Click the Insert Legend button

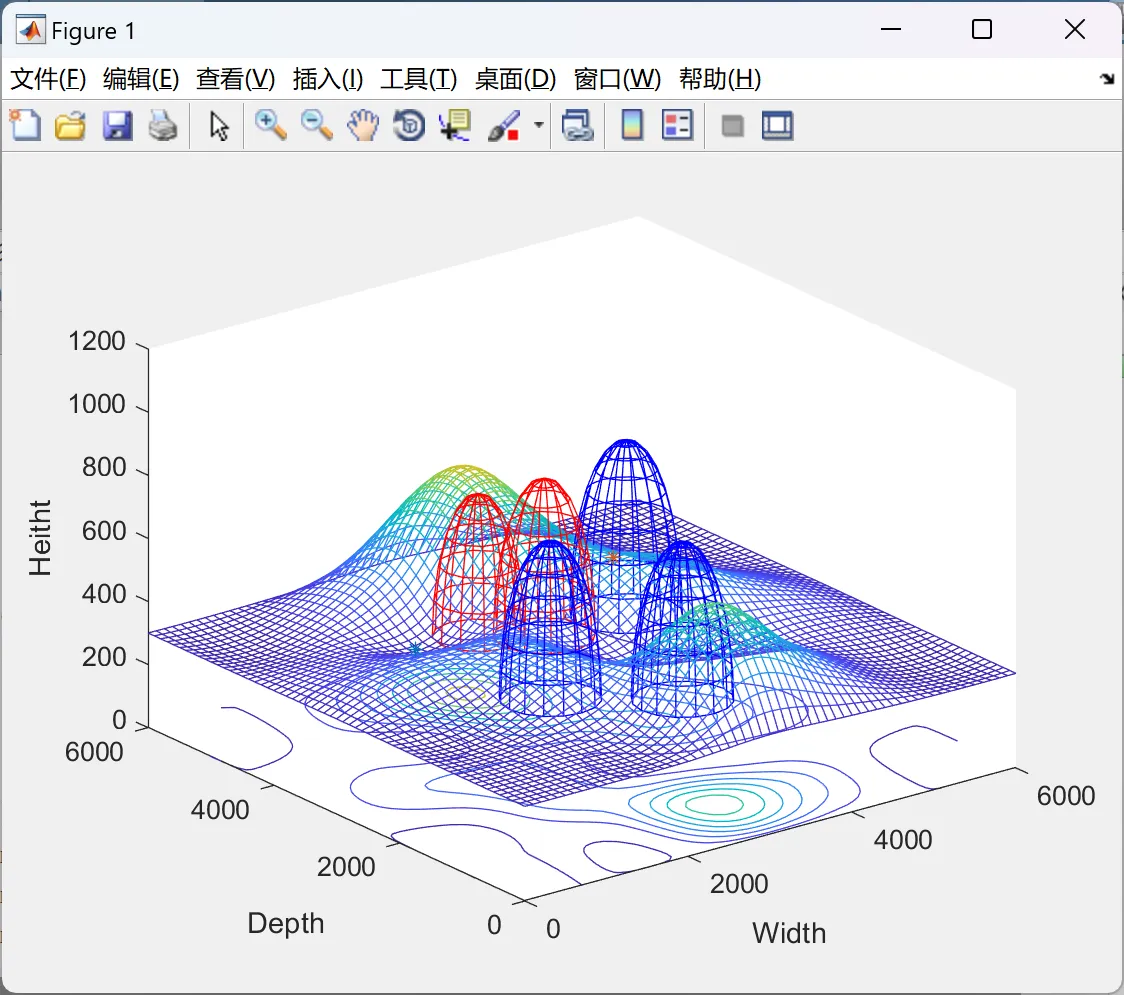pyautogui.click(x=677, y=126)
